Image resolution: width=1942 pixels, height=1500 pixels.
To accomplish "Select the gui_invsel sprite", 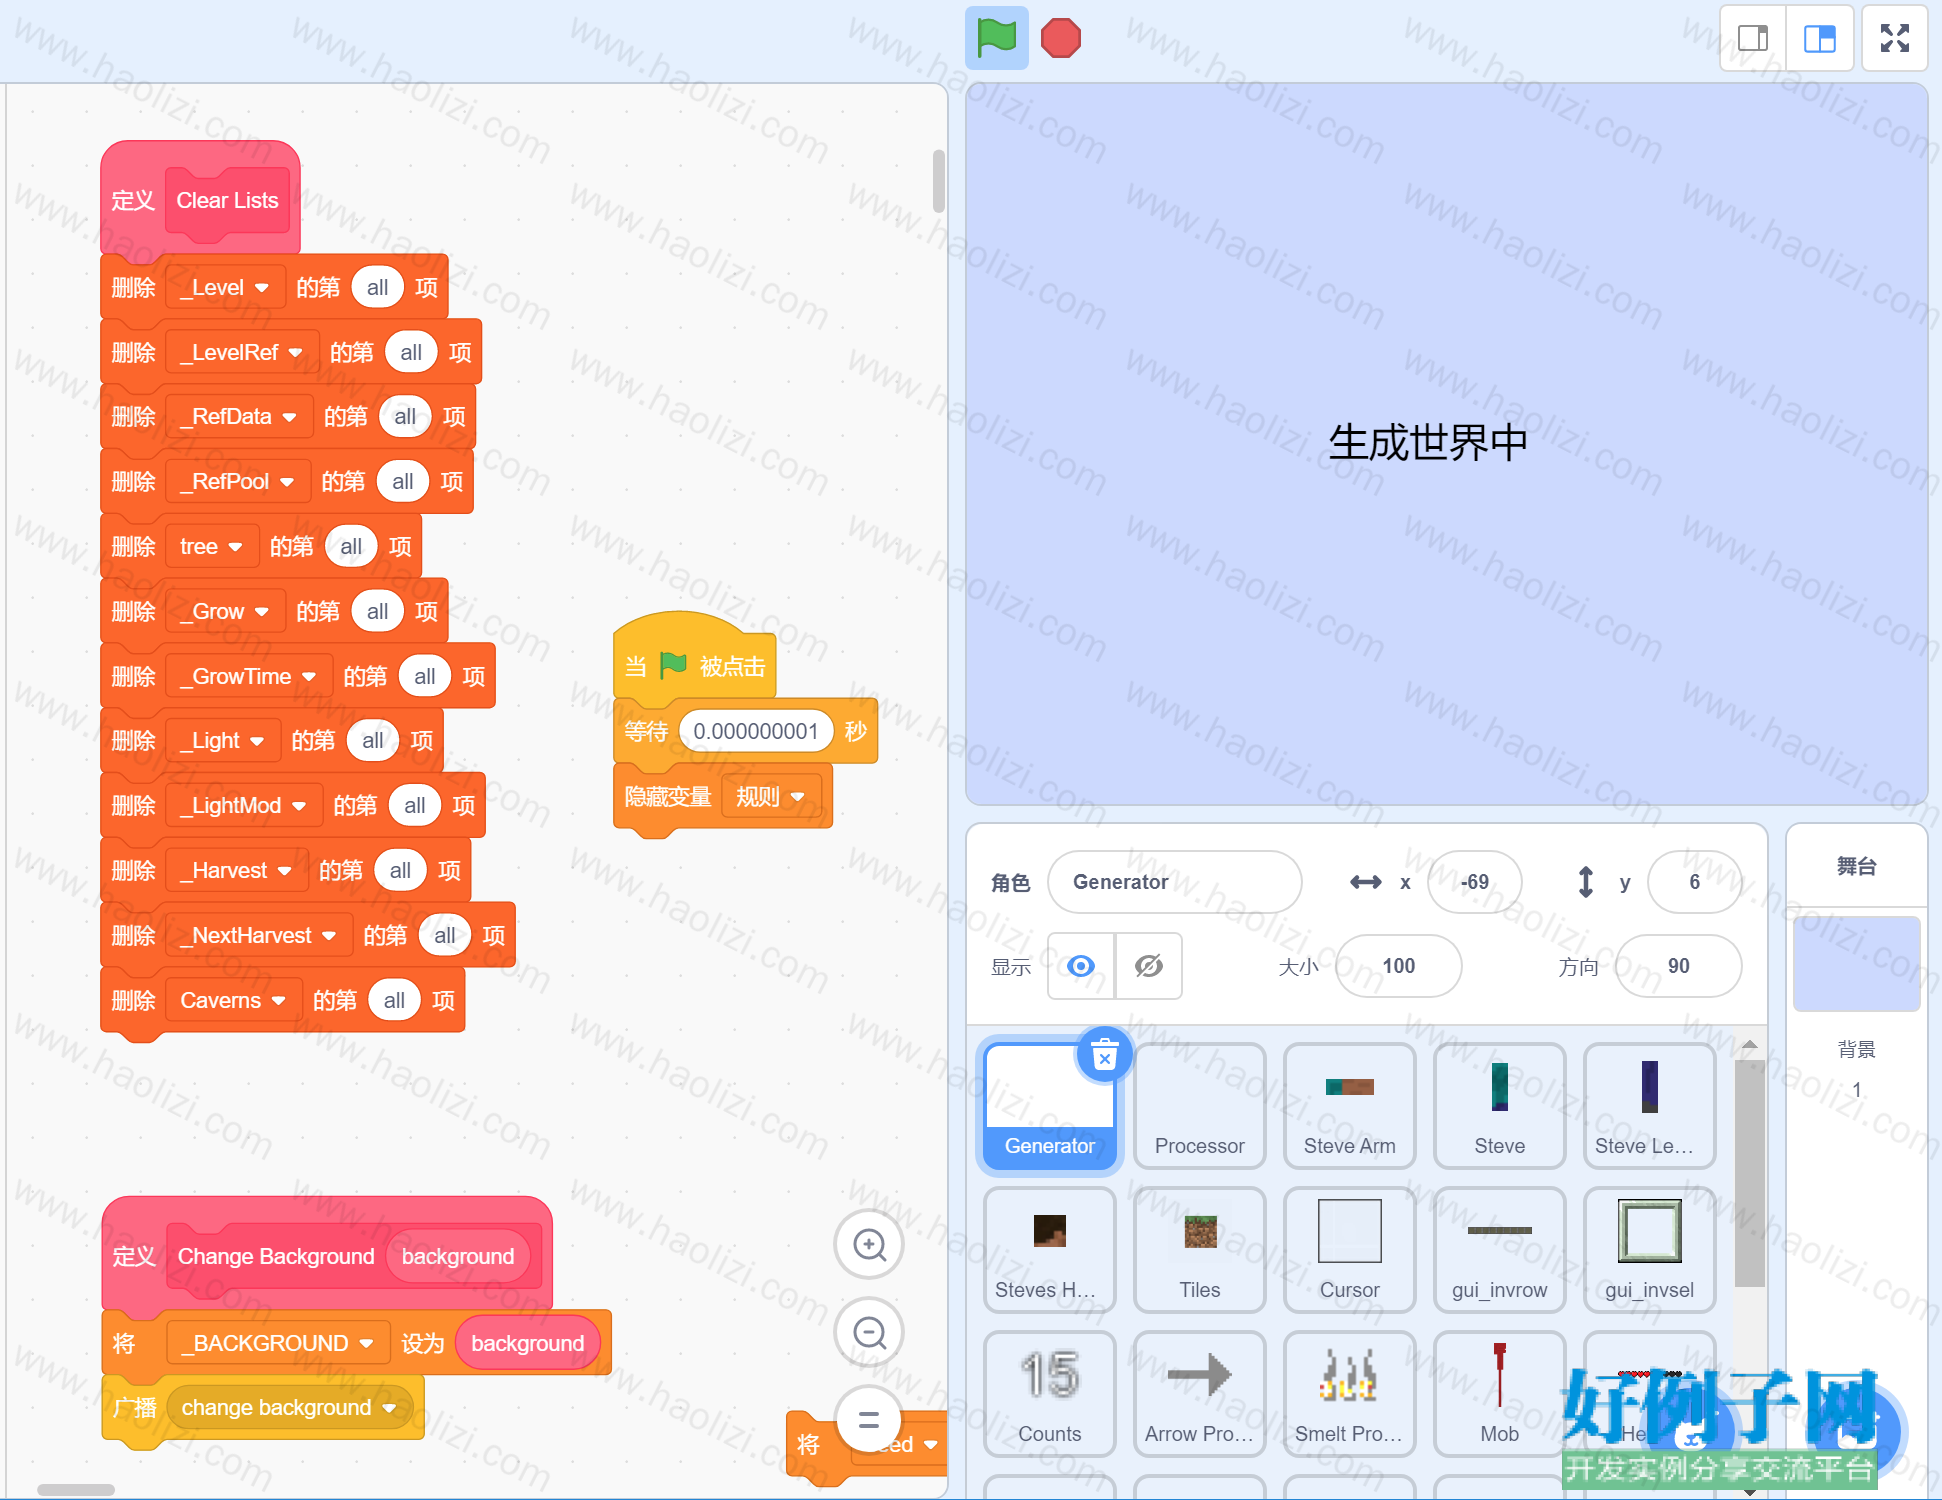I will (x=1650, y=1250).
